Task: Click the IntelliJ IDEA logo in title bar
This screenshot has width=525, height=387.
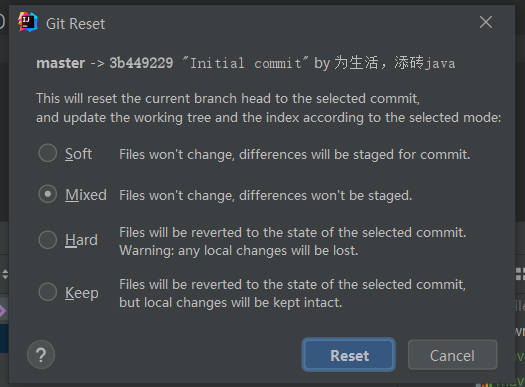Action: [x=28, y=22]
